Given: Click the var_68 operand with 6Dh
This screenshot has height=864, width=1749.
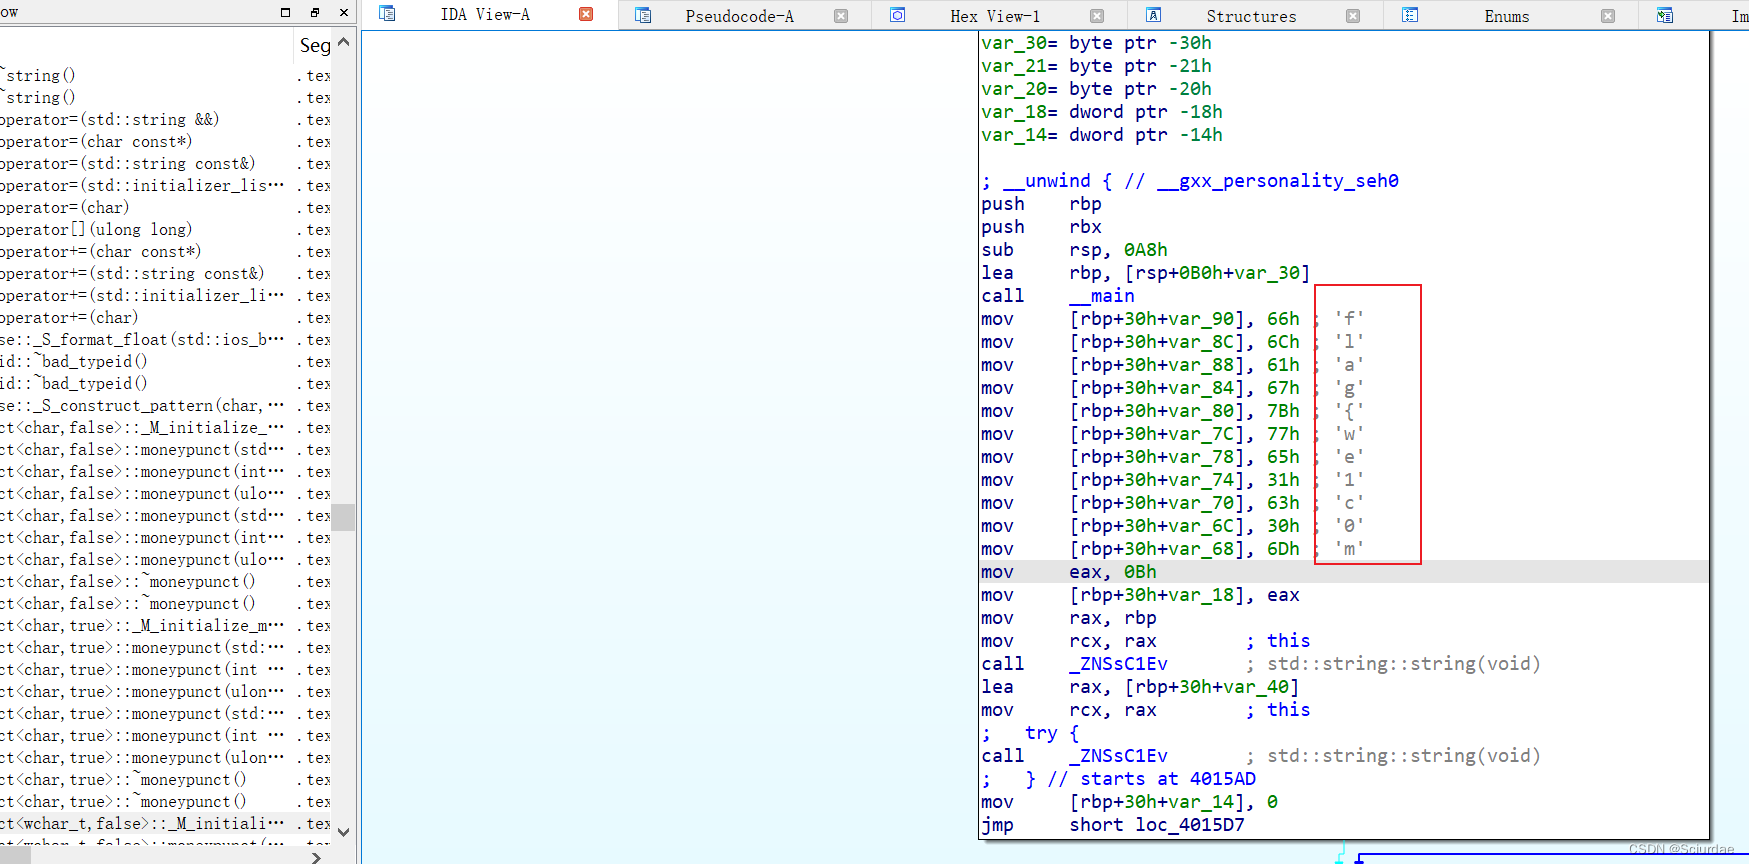Looking at the screenshot, I should point(1184,549).
